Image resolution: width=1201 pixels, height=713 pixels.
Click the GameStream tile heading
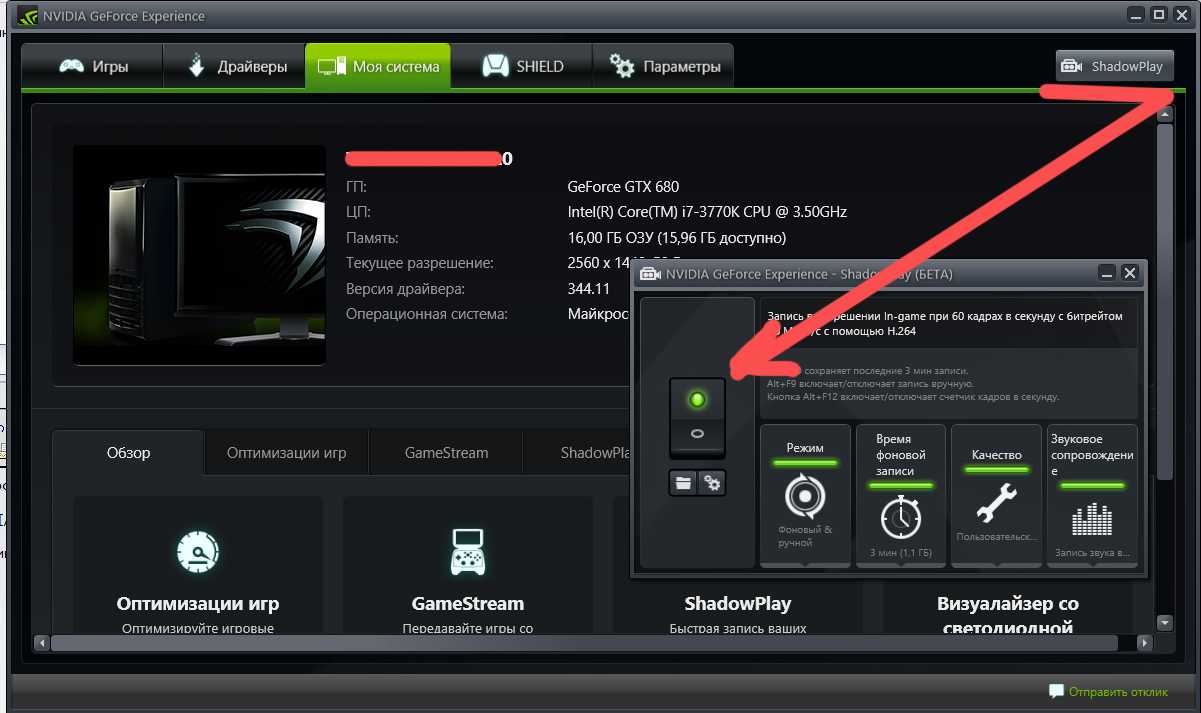(x=468, y=604)
